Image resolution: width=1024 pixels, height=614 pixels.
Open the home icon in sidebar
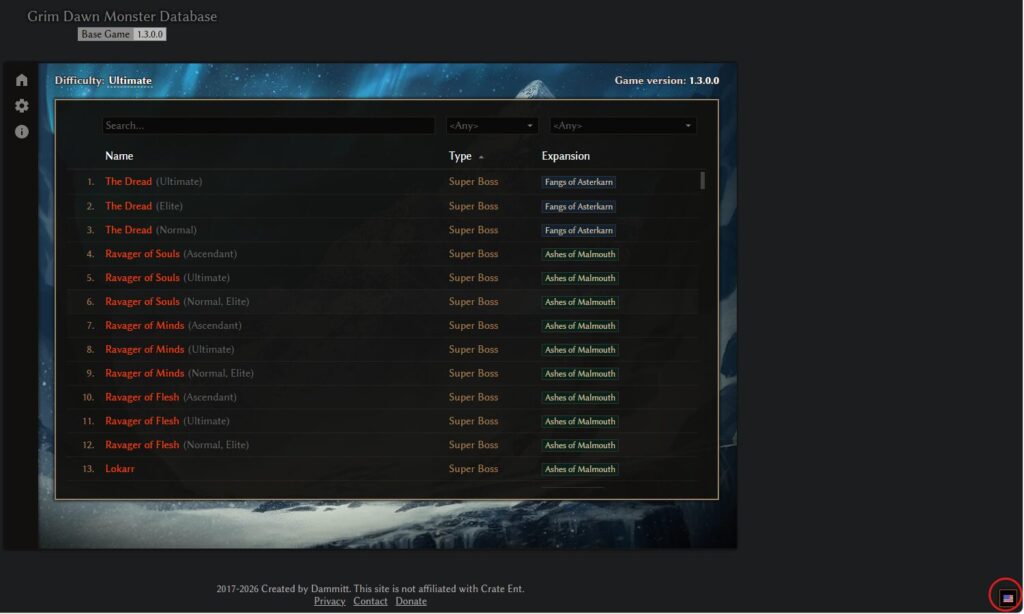(x=22, y=80)
